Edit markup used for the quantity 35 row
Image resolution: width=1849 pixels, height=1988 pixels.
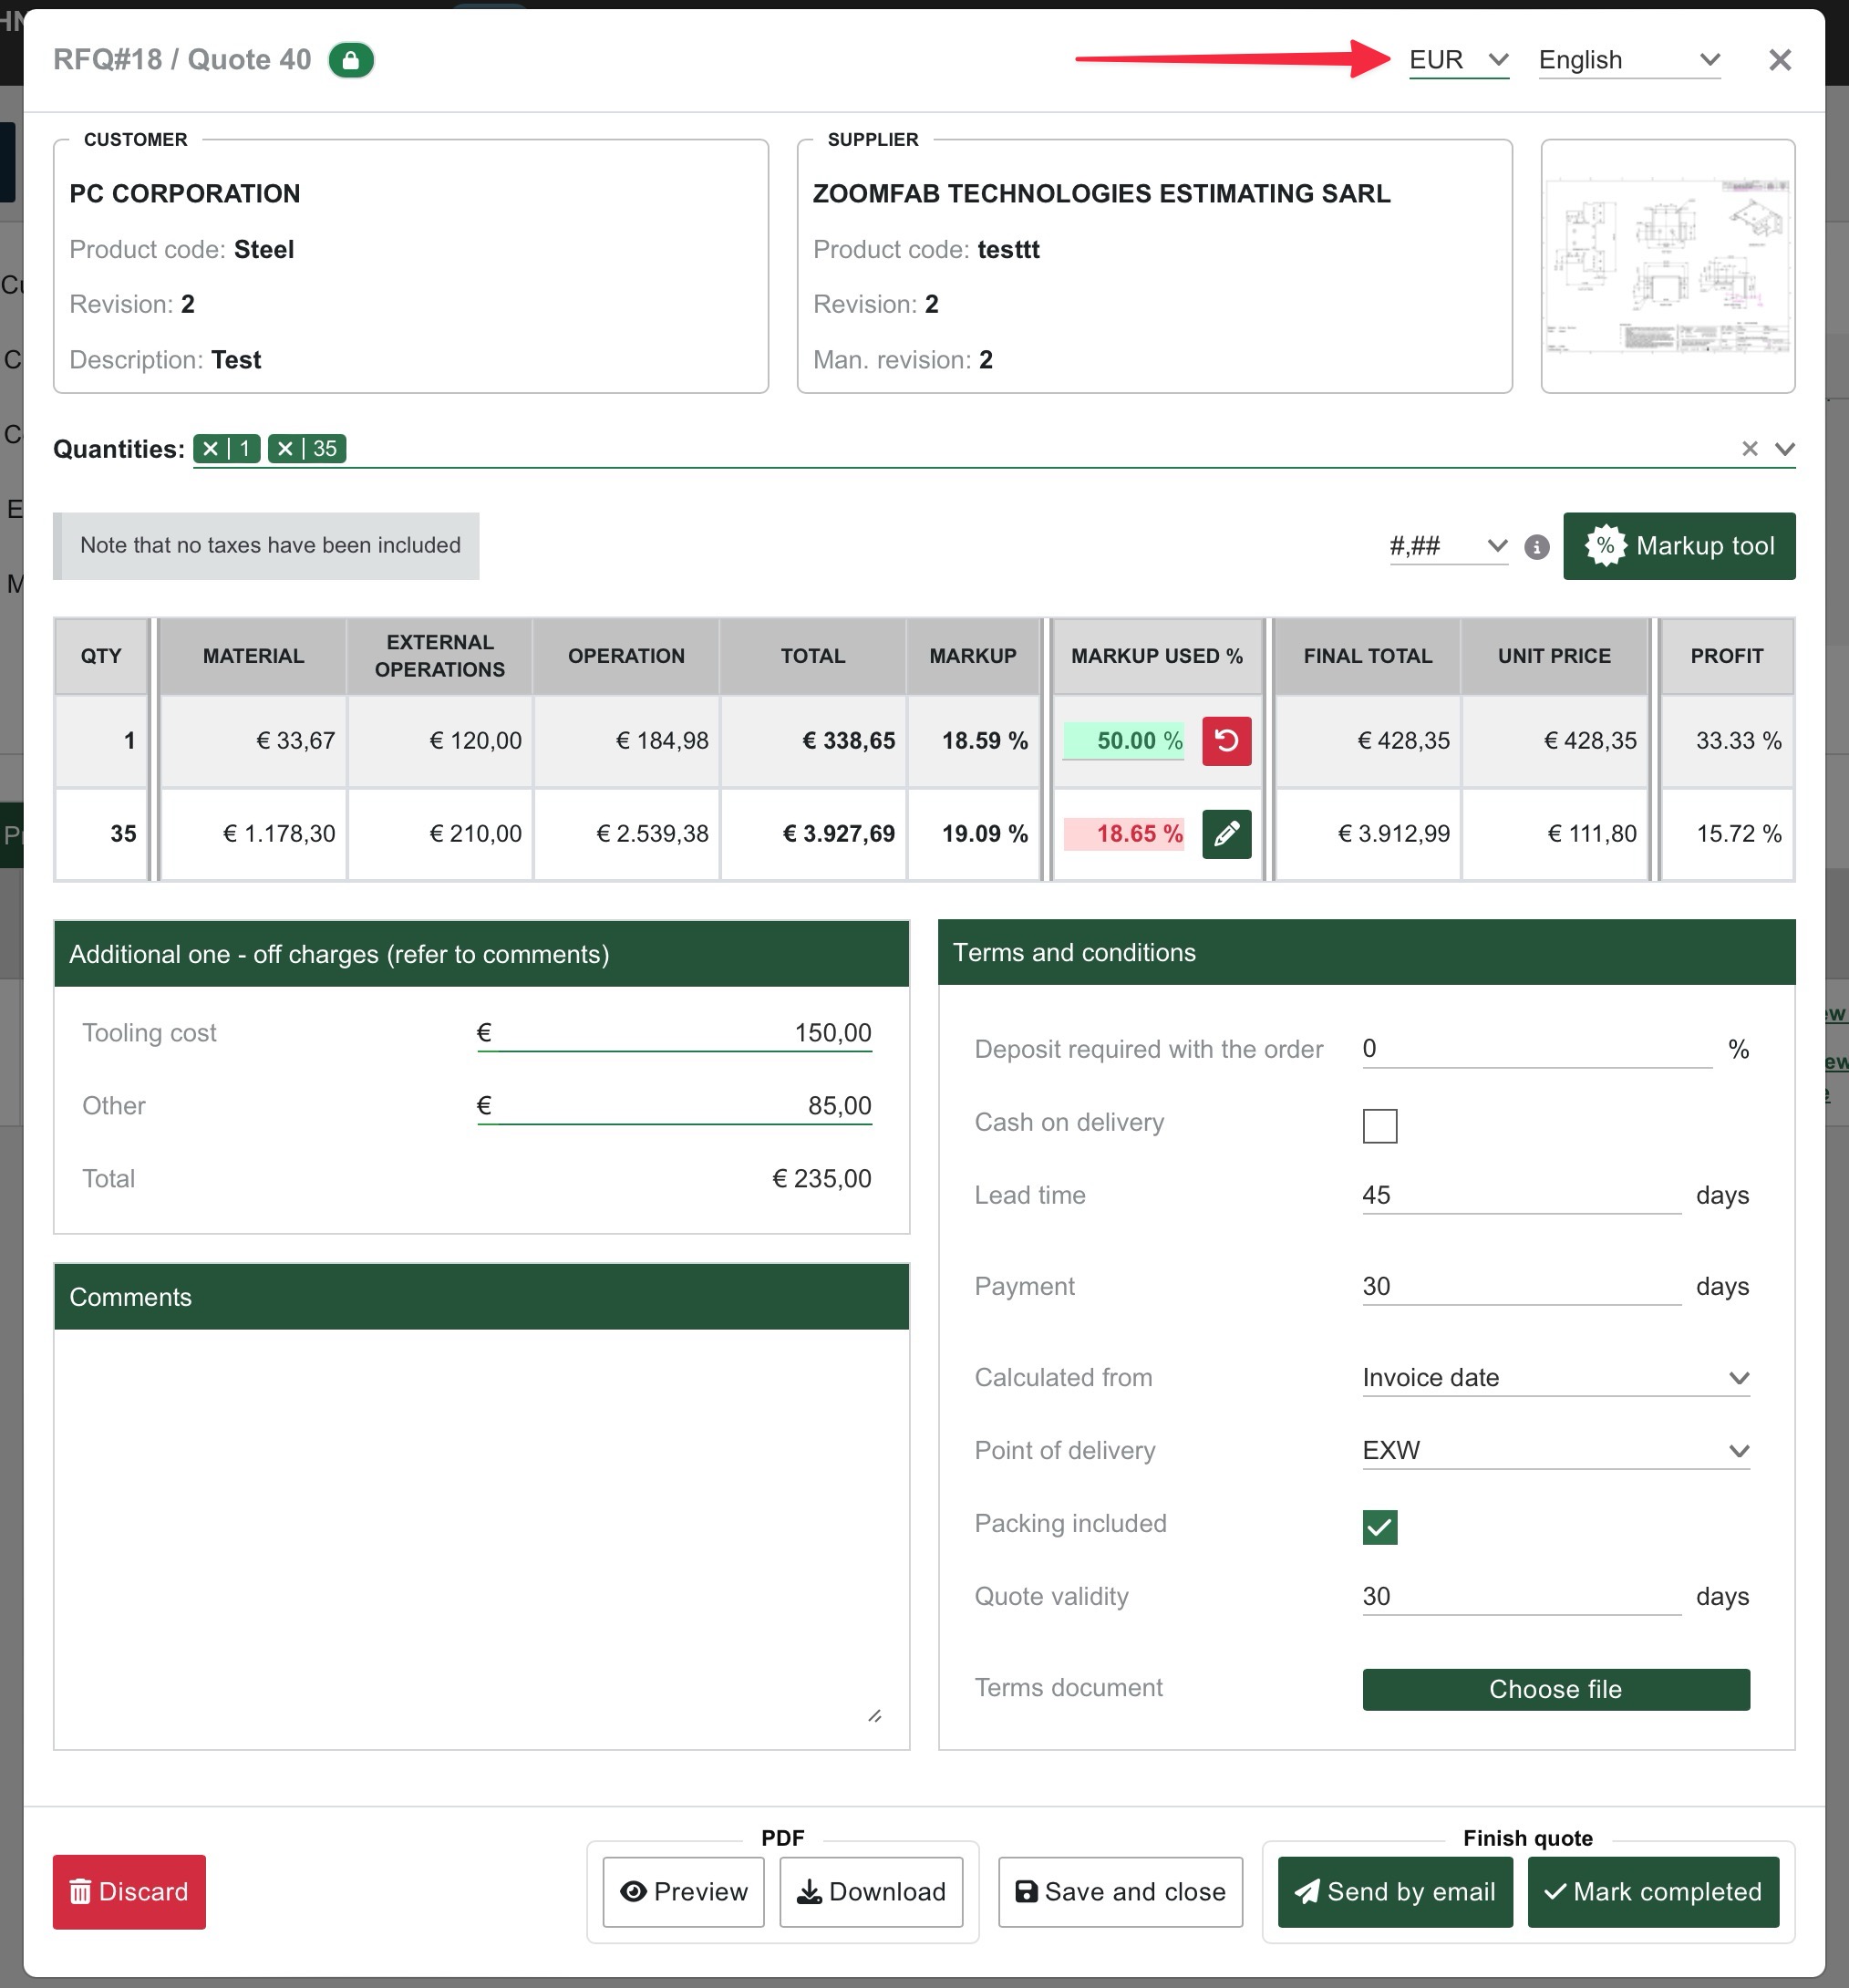[x=1226, y=834]
